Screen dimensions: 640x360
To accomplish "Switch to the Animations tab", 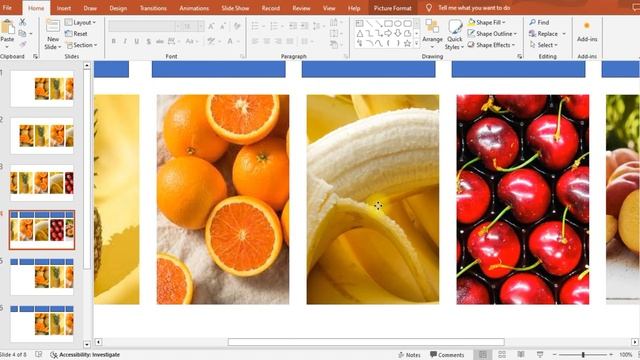I will pos(194,8).
